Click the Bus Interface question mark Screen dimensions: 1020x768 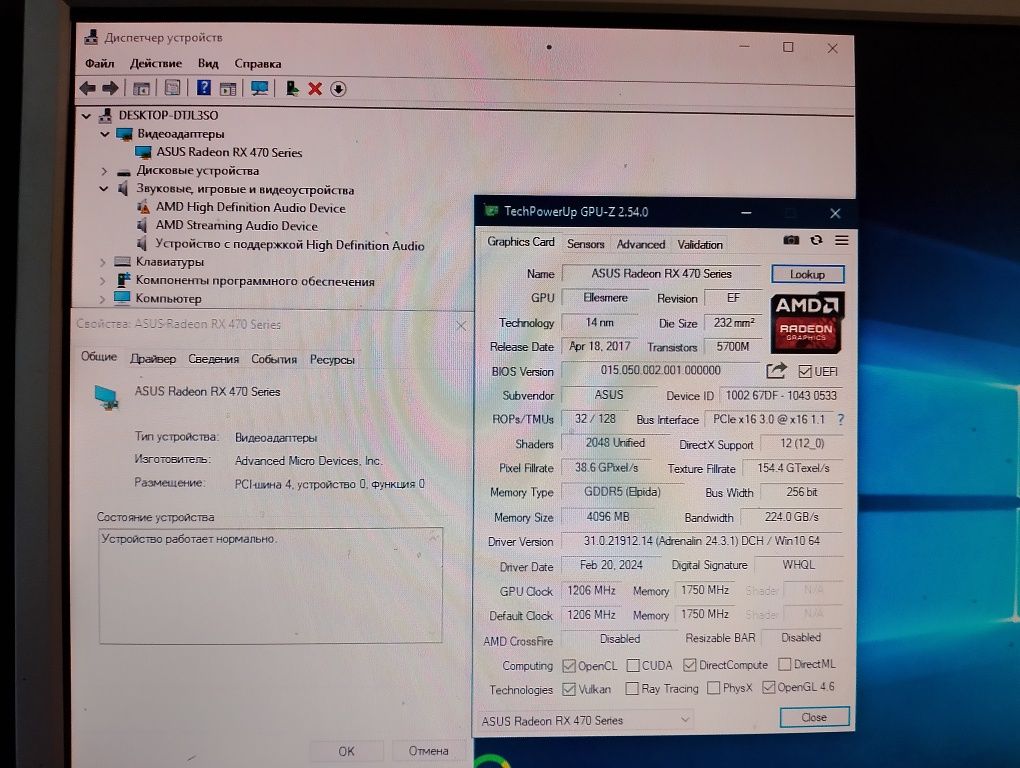[x=841, y=419]
